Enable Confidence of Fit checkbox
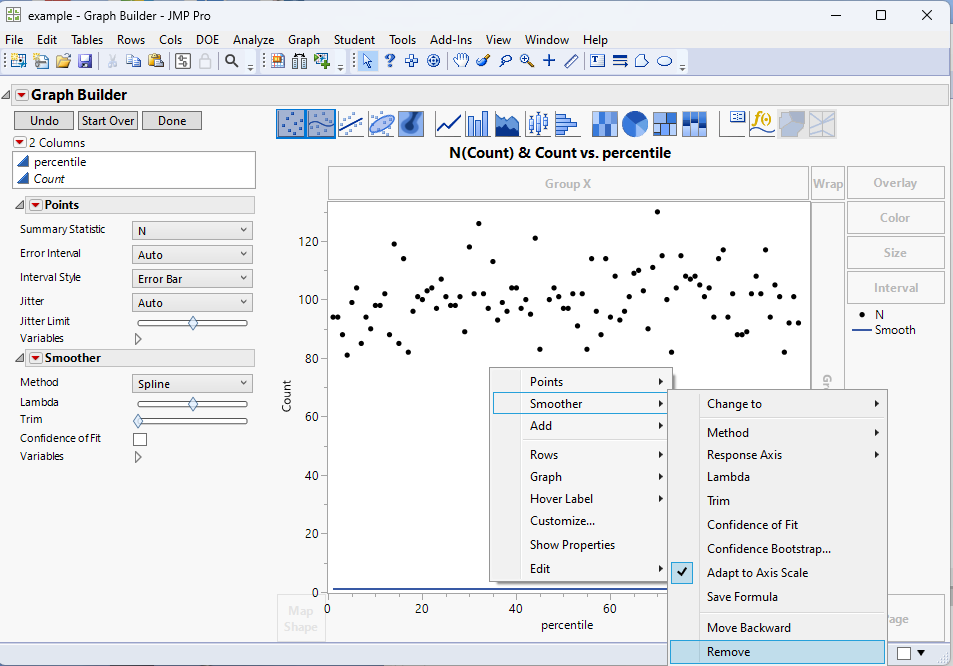This screenshot has height=666, width=953. (140, 438)
